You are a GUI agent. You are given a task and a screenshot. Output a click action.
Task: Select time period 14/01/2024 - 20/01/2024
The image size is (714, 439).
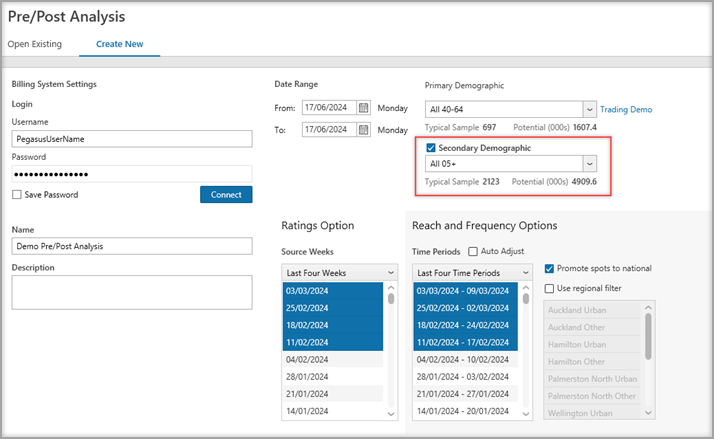[x=465, y=411]
